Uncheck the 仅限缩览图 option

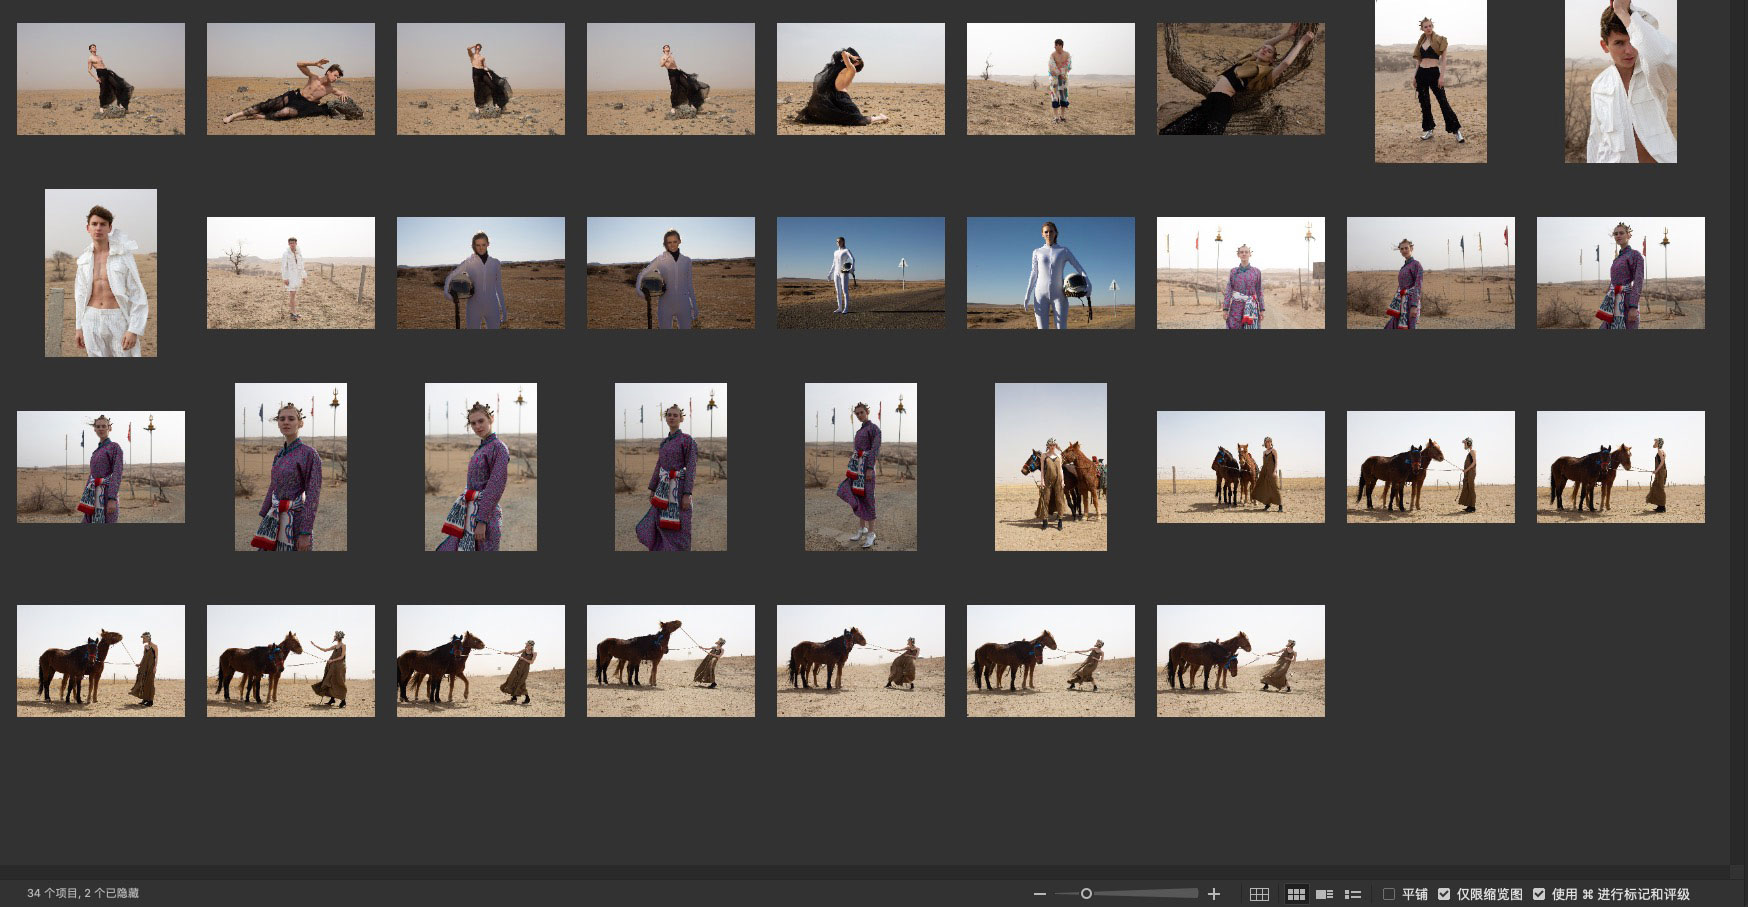(x=1444, y=894)
